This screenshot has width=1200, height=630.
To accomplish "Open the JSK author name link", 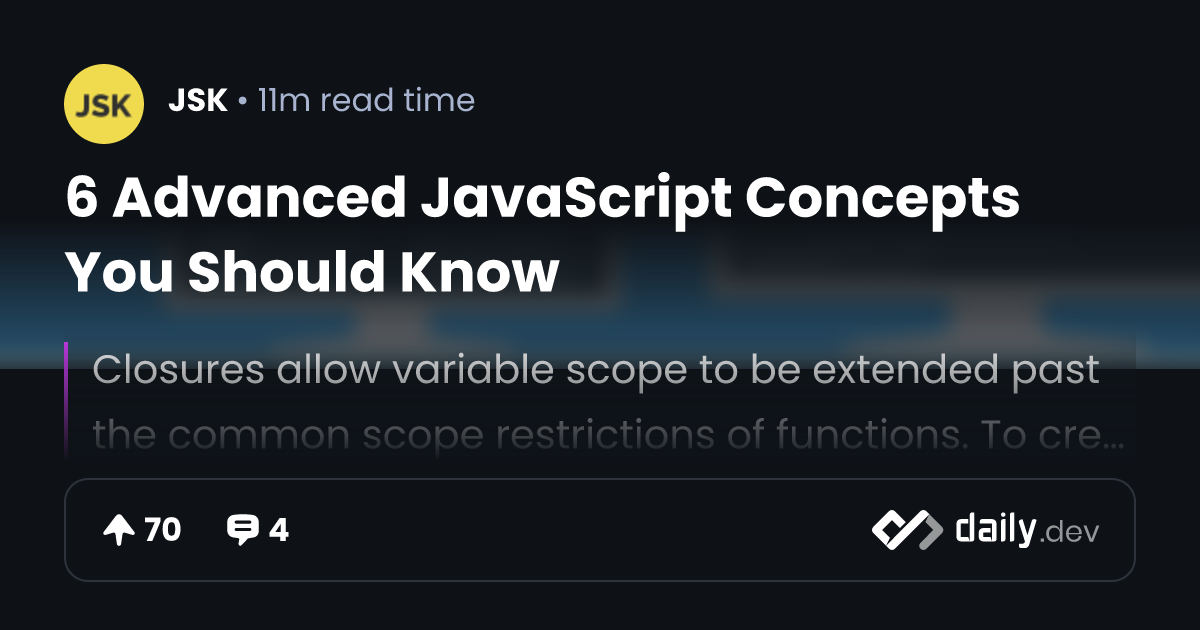I will point(198,101).
